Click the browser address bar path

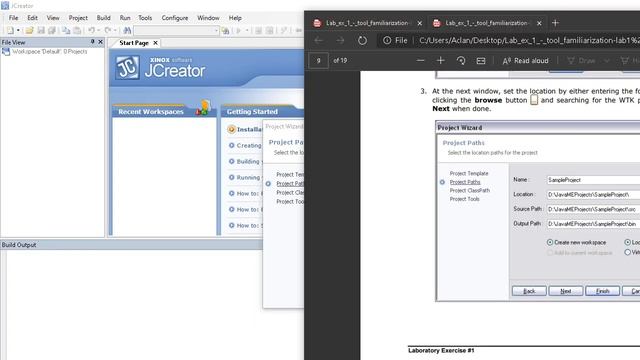pyautogui.click(x=529, y=40)
